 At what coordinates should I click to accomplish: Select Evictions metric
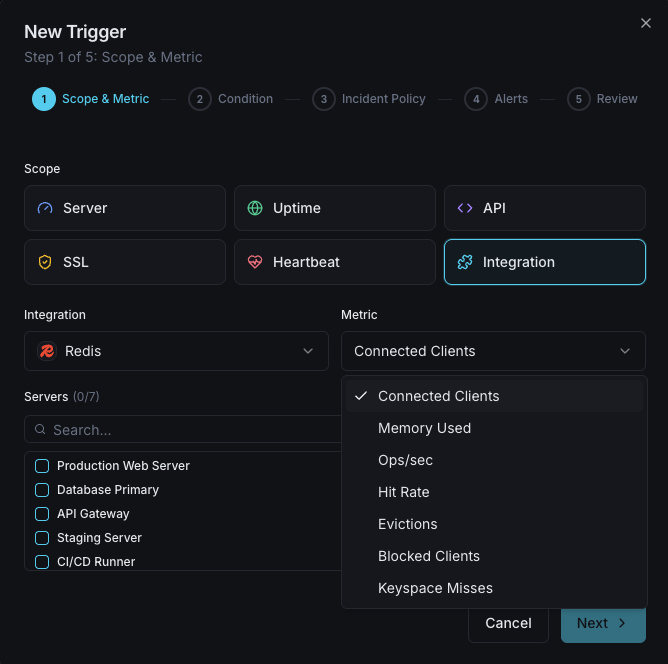tap(494, 524)
